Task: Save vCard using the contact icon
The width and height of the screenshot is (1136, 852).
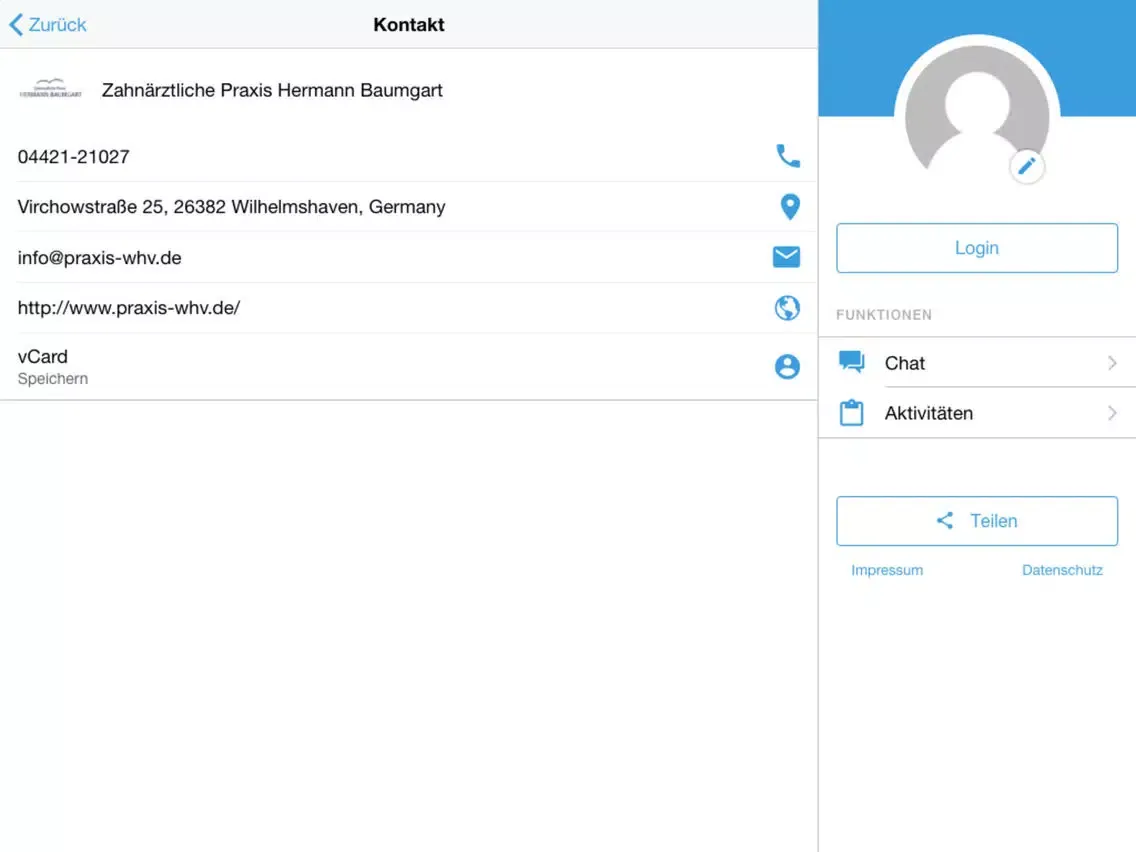Action: [787, 367]
